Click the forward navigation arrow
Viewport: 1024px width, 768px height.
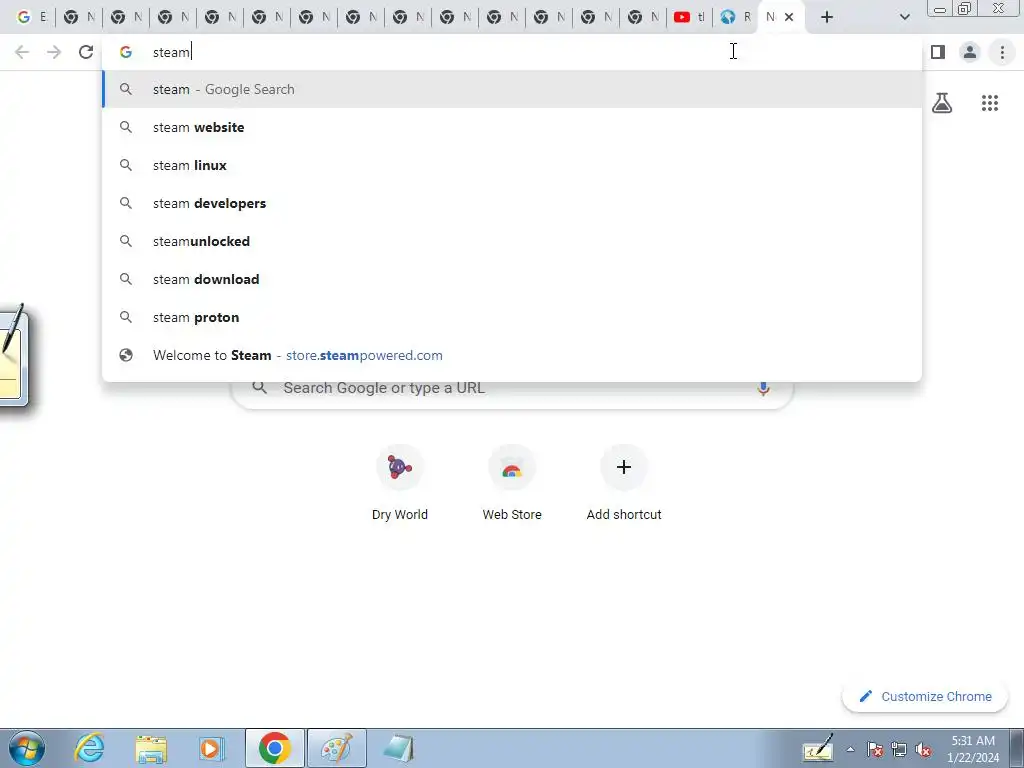pyautogui.click(x=54, y=52)
